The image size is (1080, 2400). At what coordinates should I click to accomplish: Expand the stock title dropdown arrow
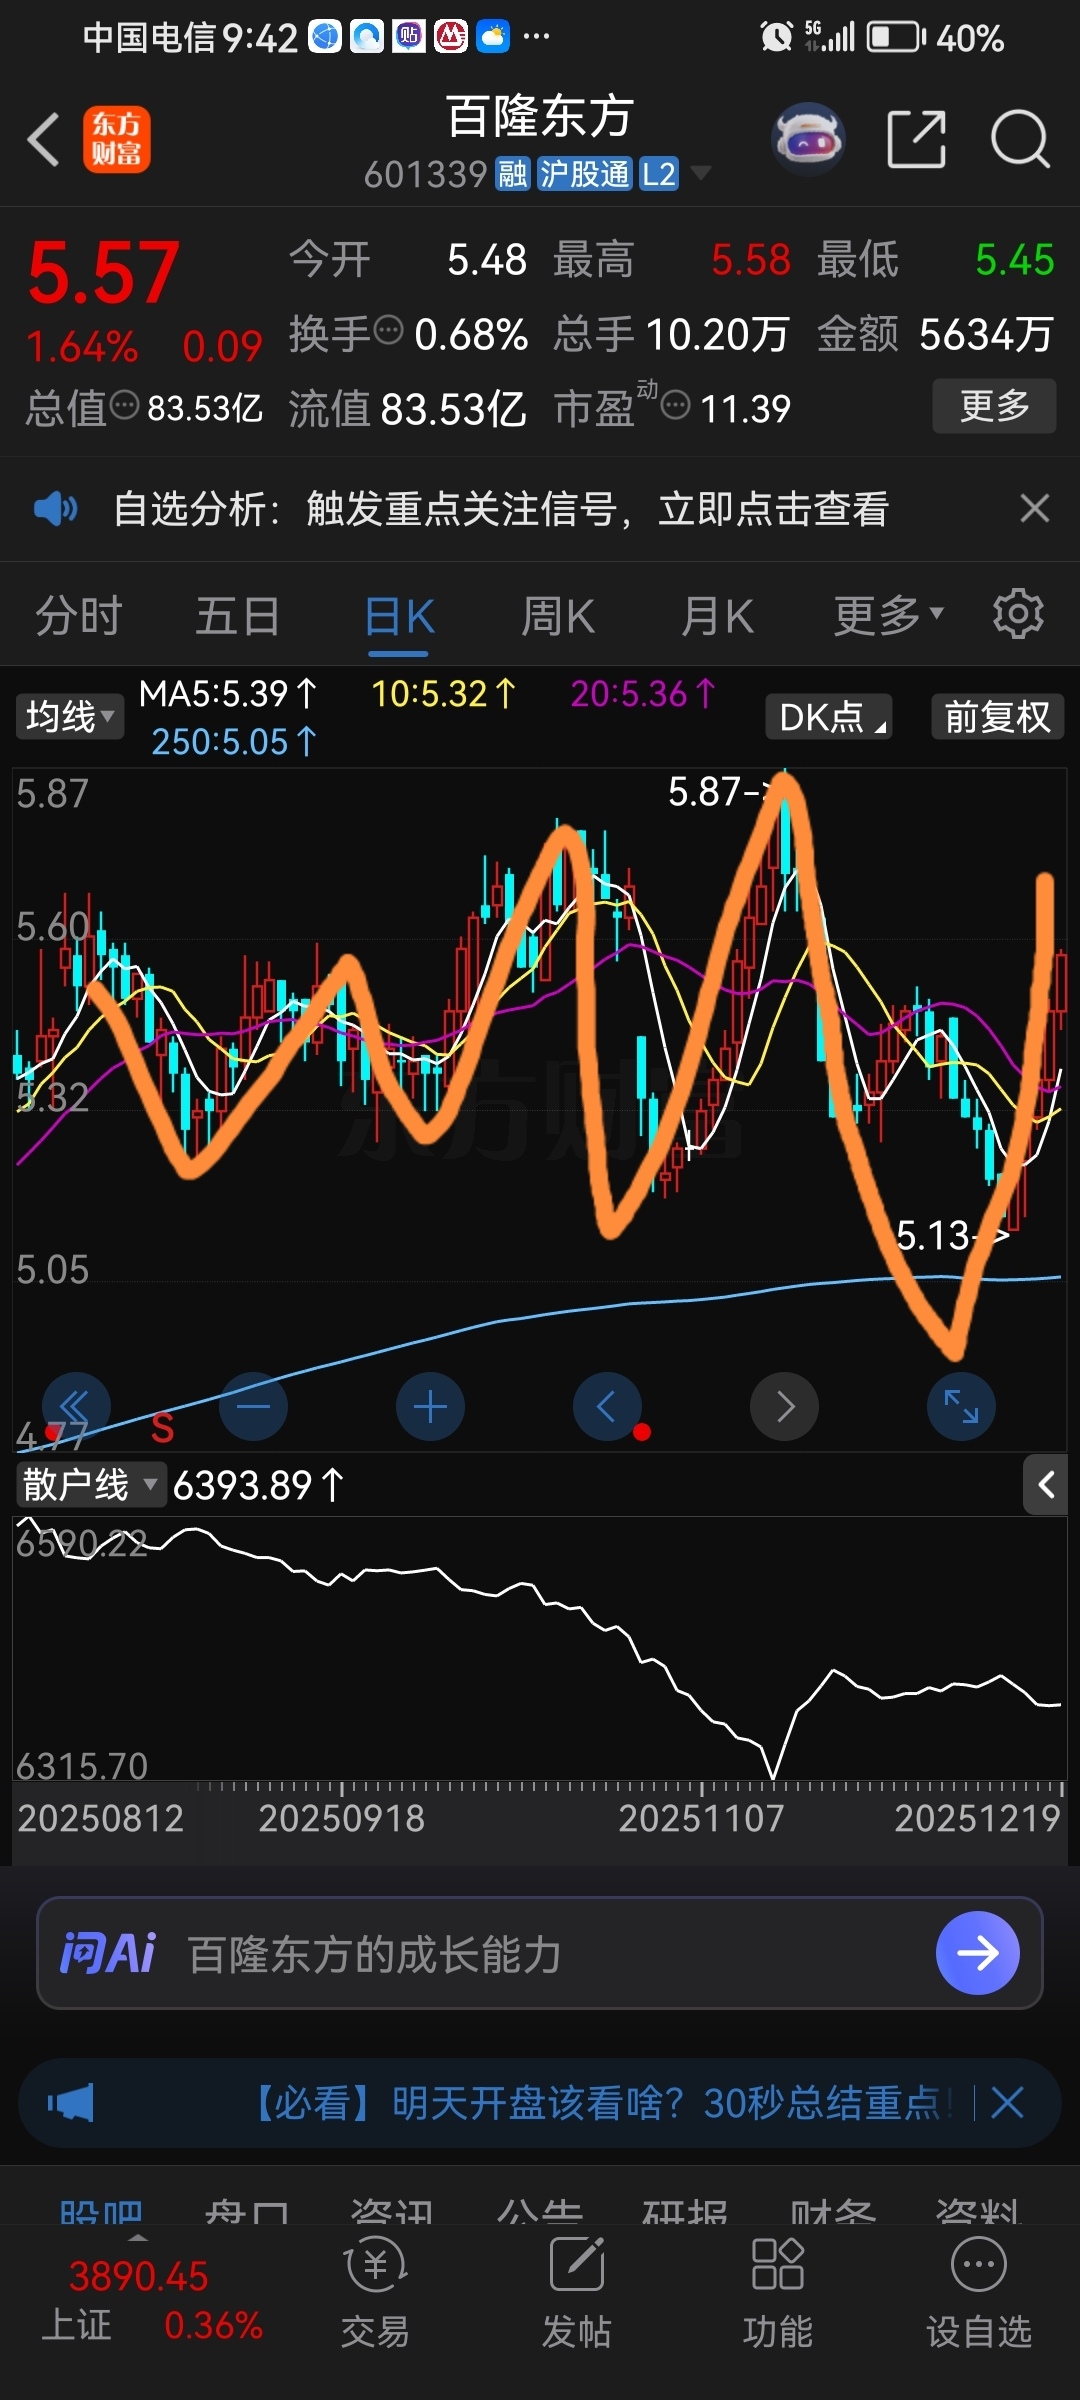tap(702, 173)
